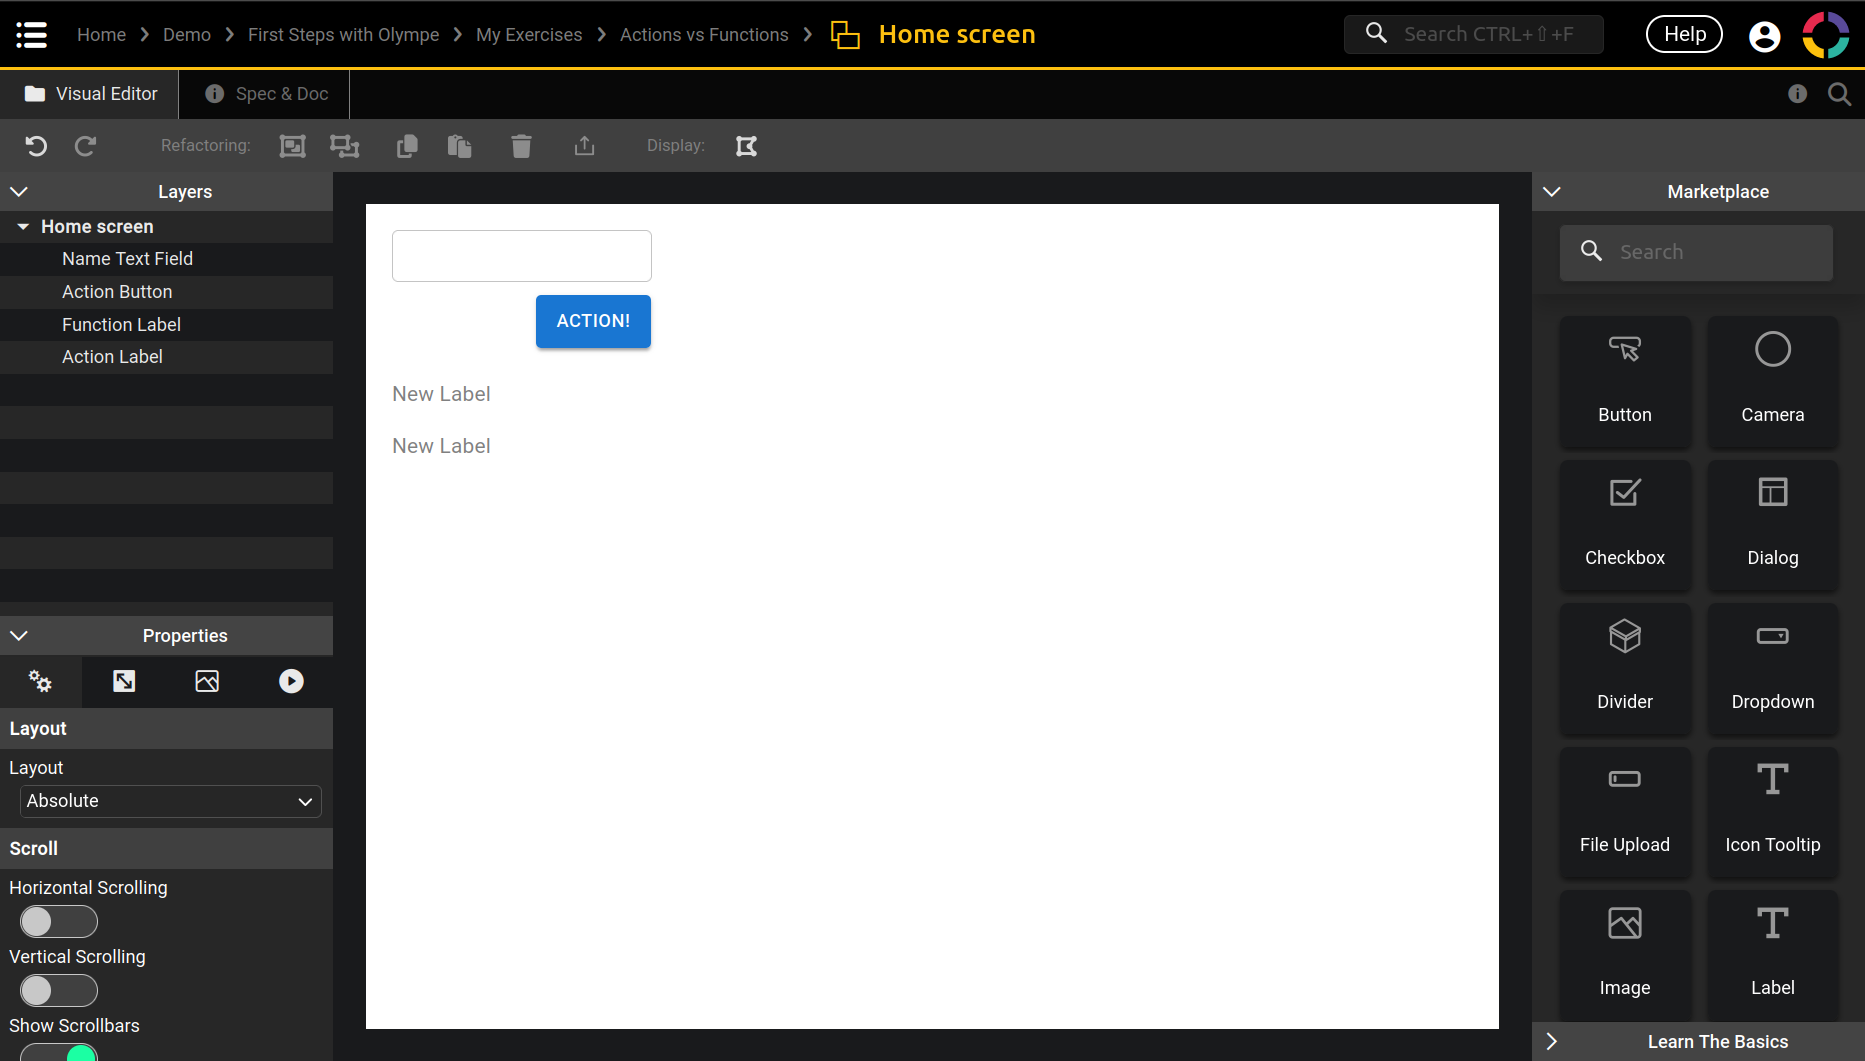1865x1061 pixels.
Task: Enable Vertical Scrolling toggle
Action: tap(59, 990)
